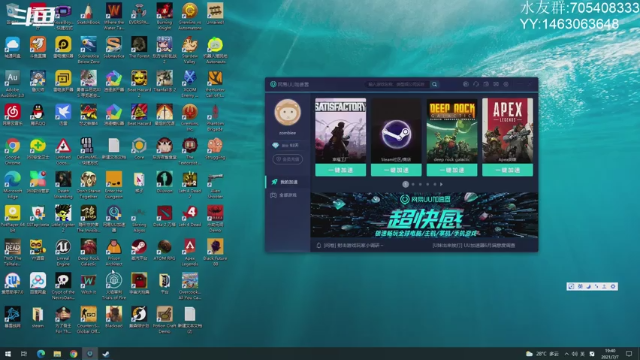640x360 pixels.
Task: Click accelerate button under Apex Legends card
Action: click(507, 170)
